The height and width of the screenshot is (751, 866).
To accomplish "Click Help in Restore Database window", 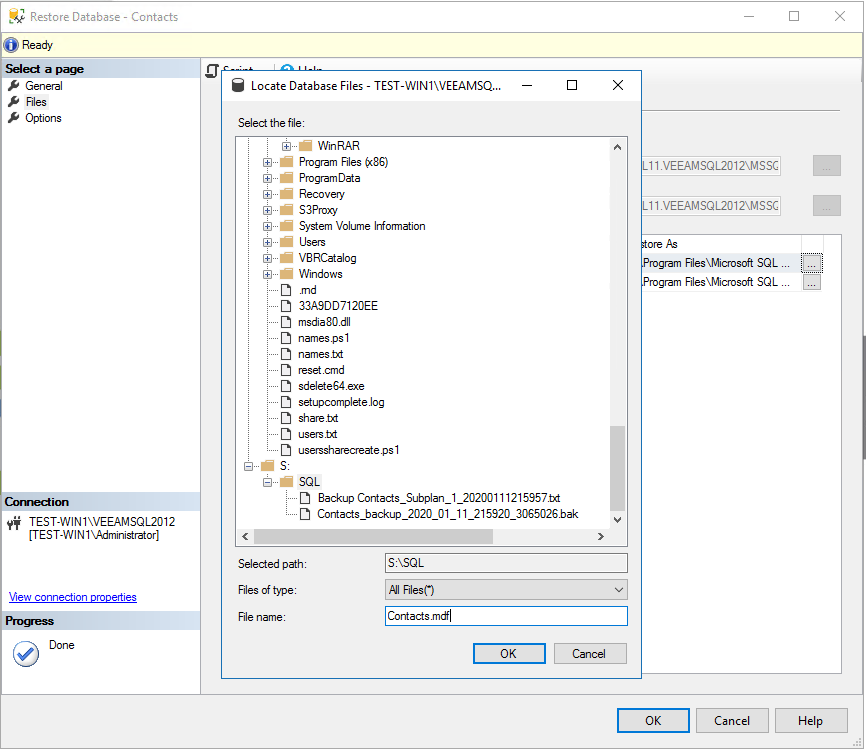I will tap(811, 721).
